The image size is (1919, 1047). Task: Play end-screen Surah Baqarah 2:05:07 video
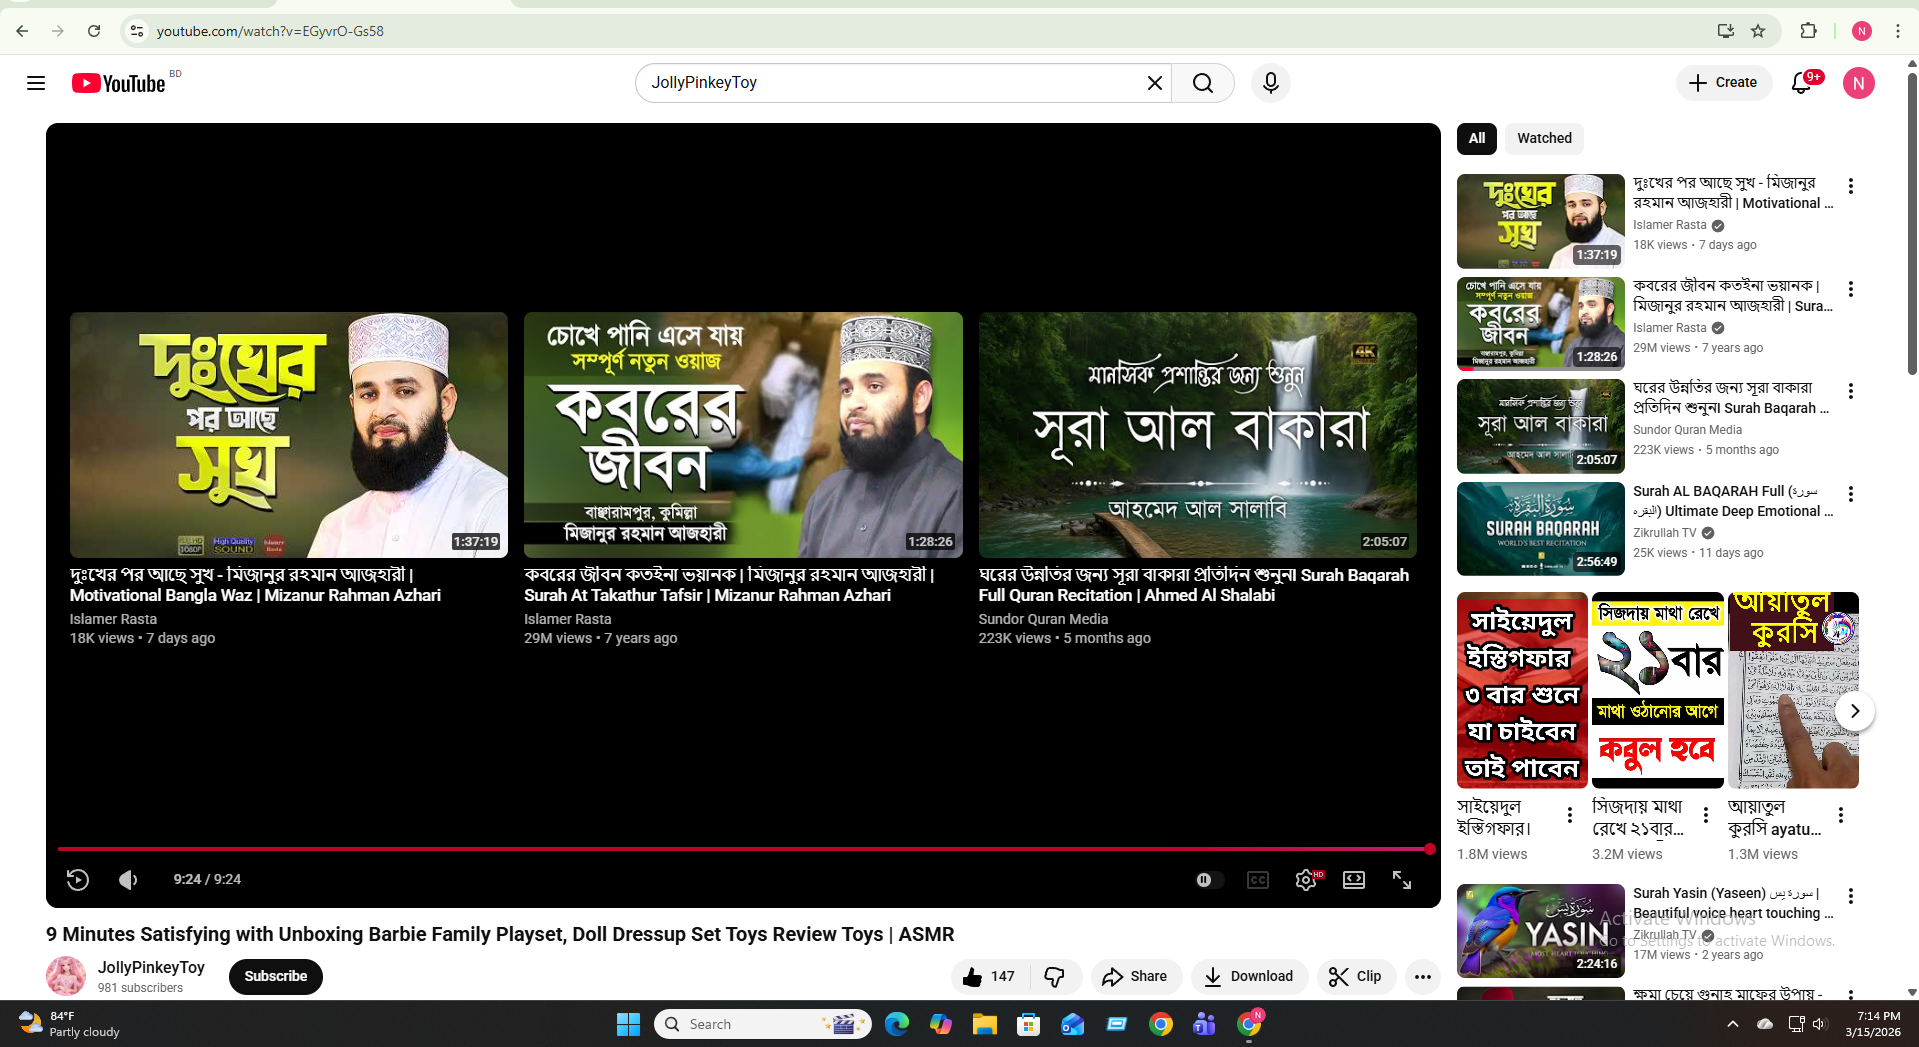[x=1198, y=435]
